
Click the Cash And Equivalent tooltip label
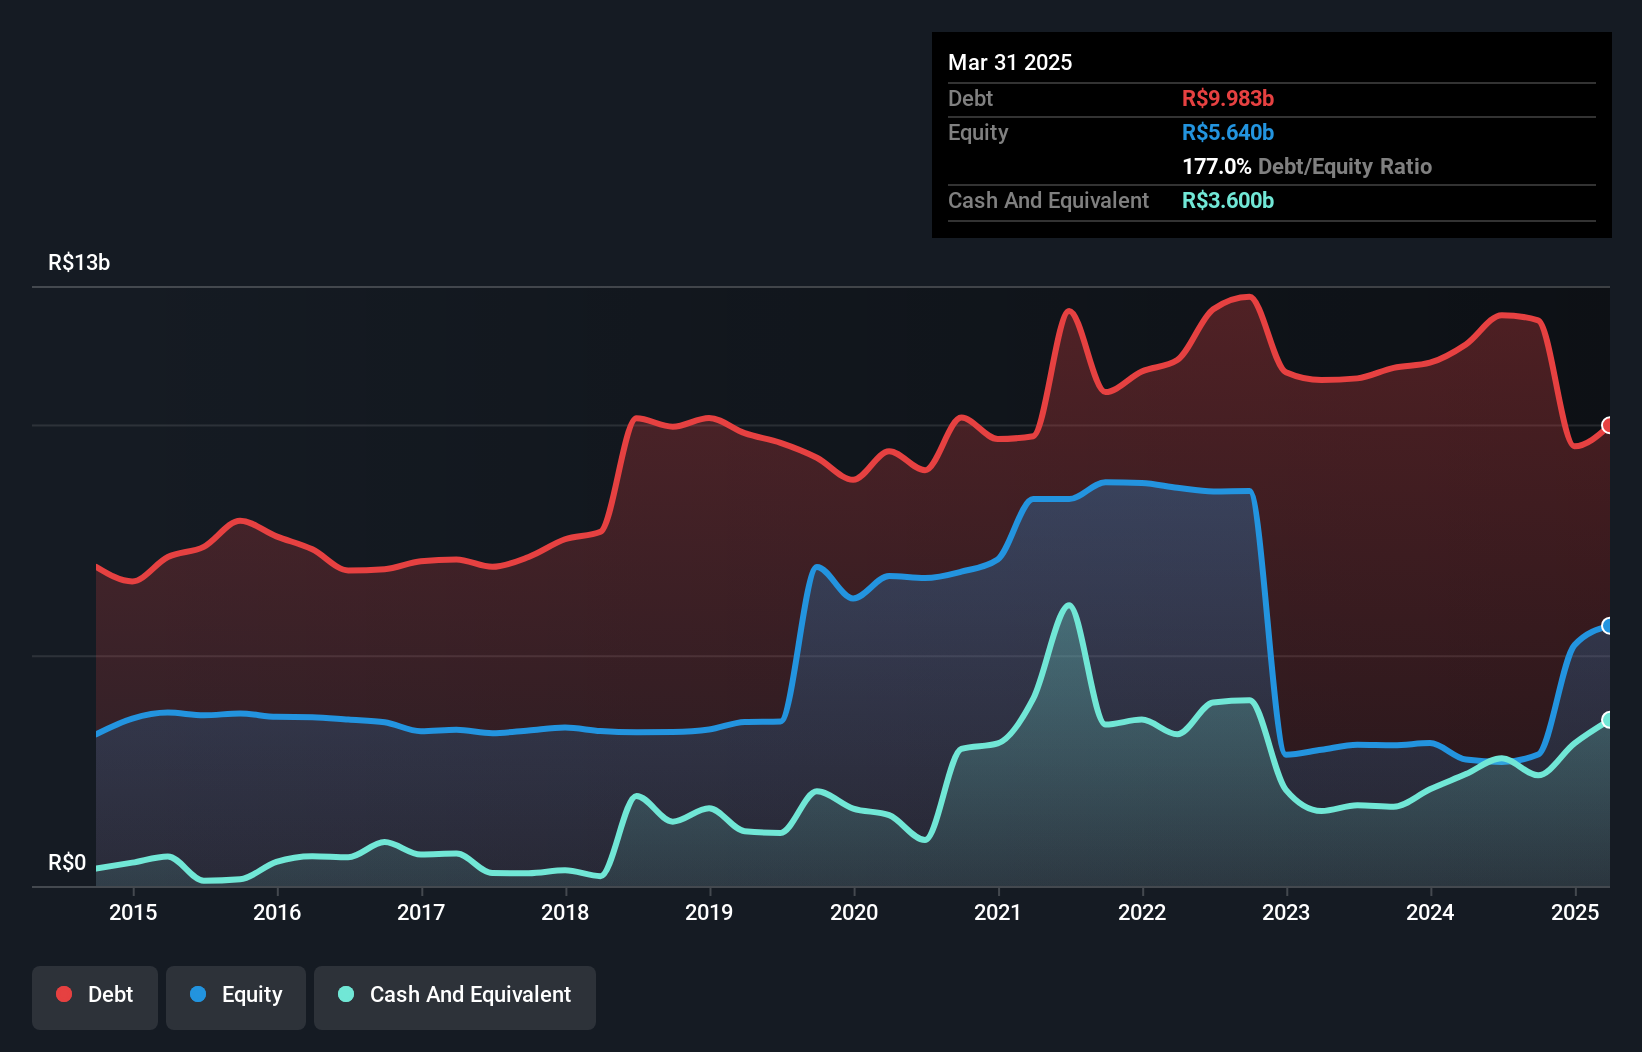coord(1048,200)
